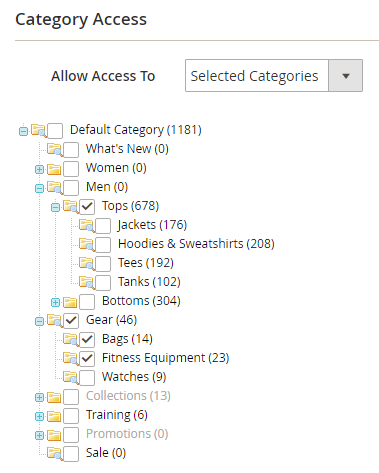Screen dimensions: 379x473
Task: Click folder icon beside Jackets
Action: (x=86, y=225)
